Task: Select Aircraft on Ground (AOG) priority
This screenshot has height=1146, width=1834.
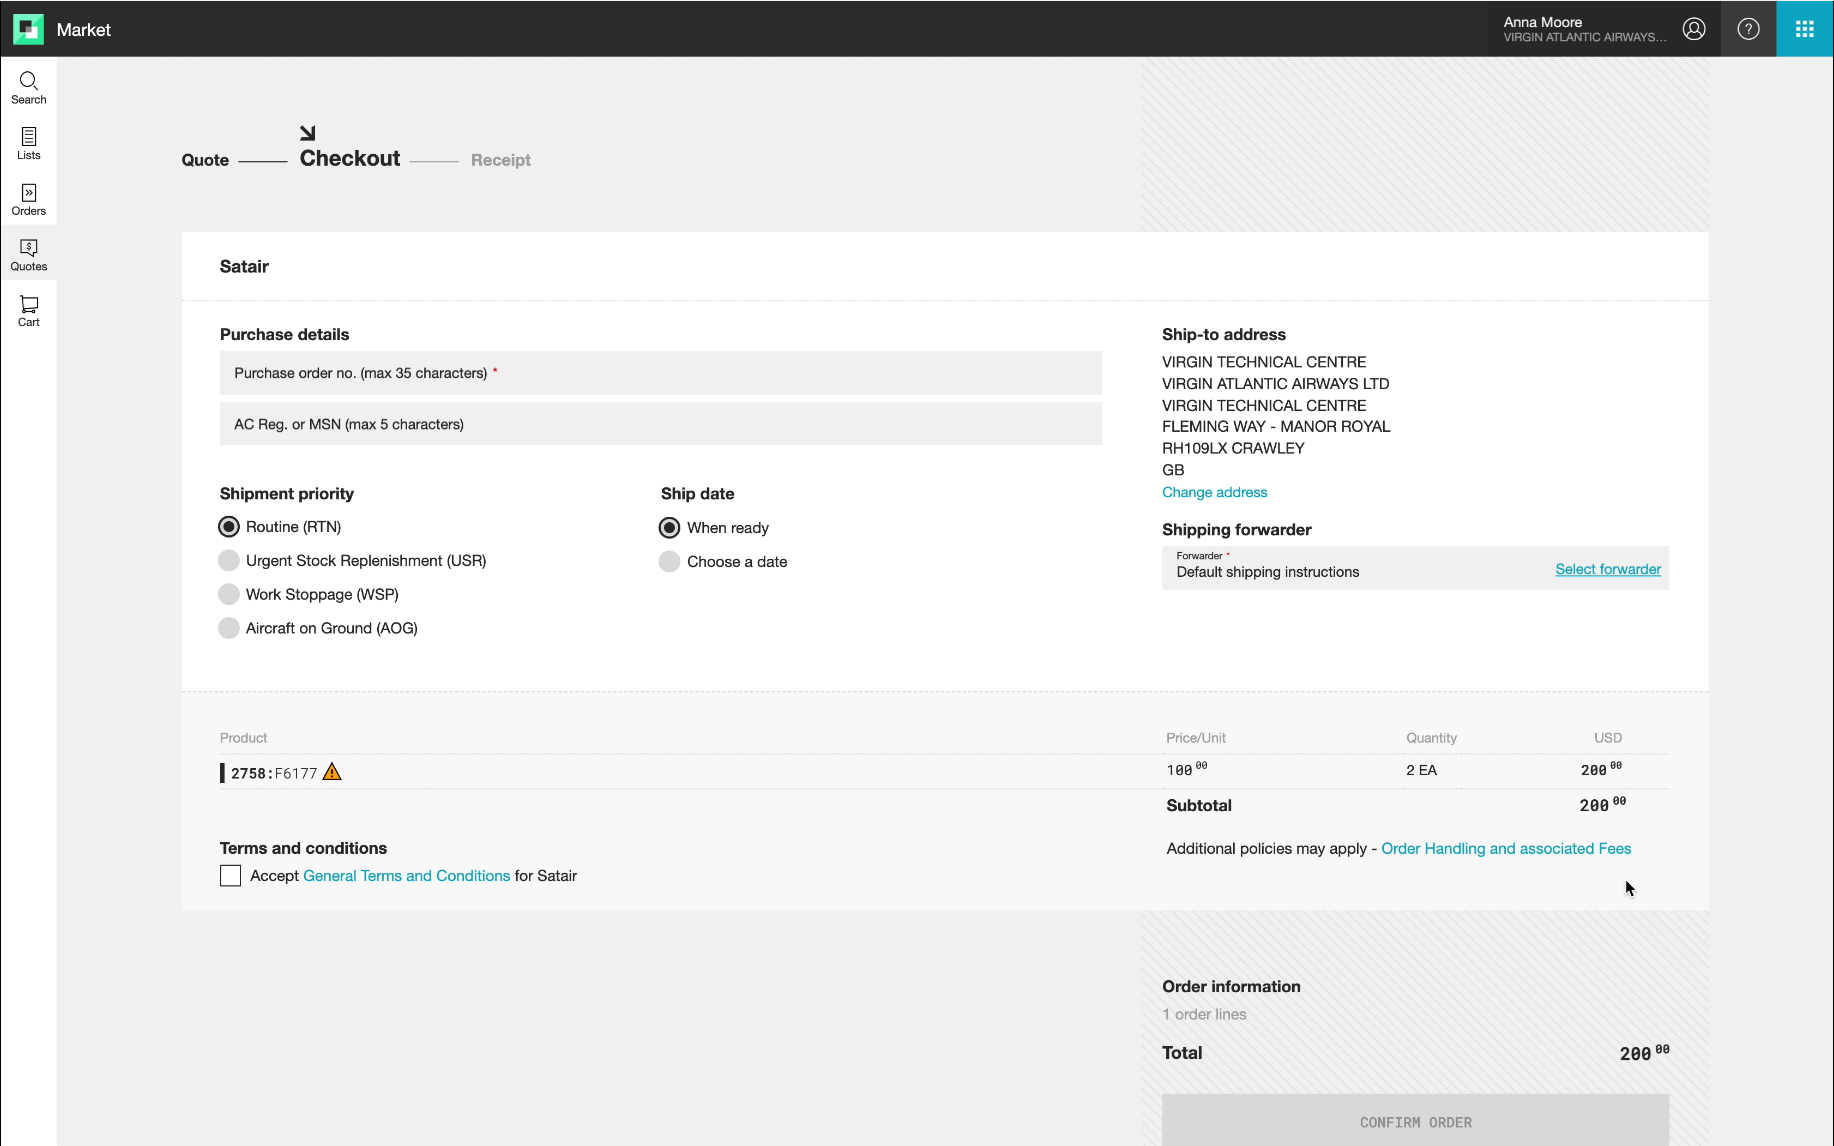Action: [229, 628]
